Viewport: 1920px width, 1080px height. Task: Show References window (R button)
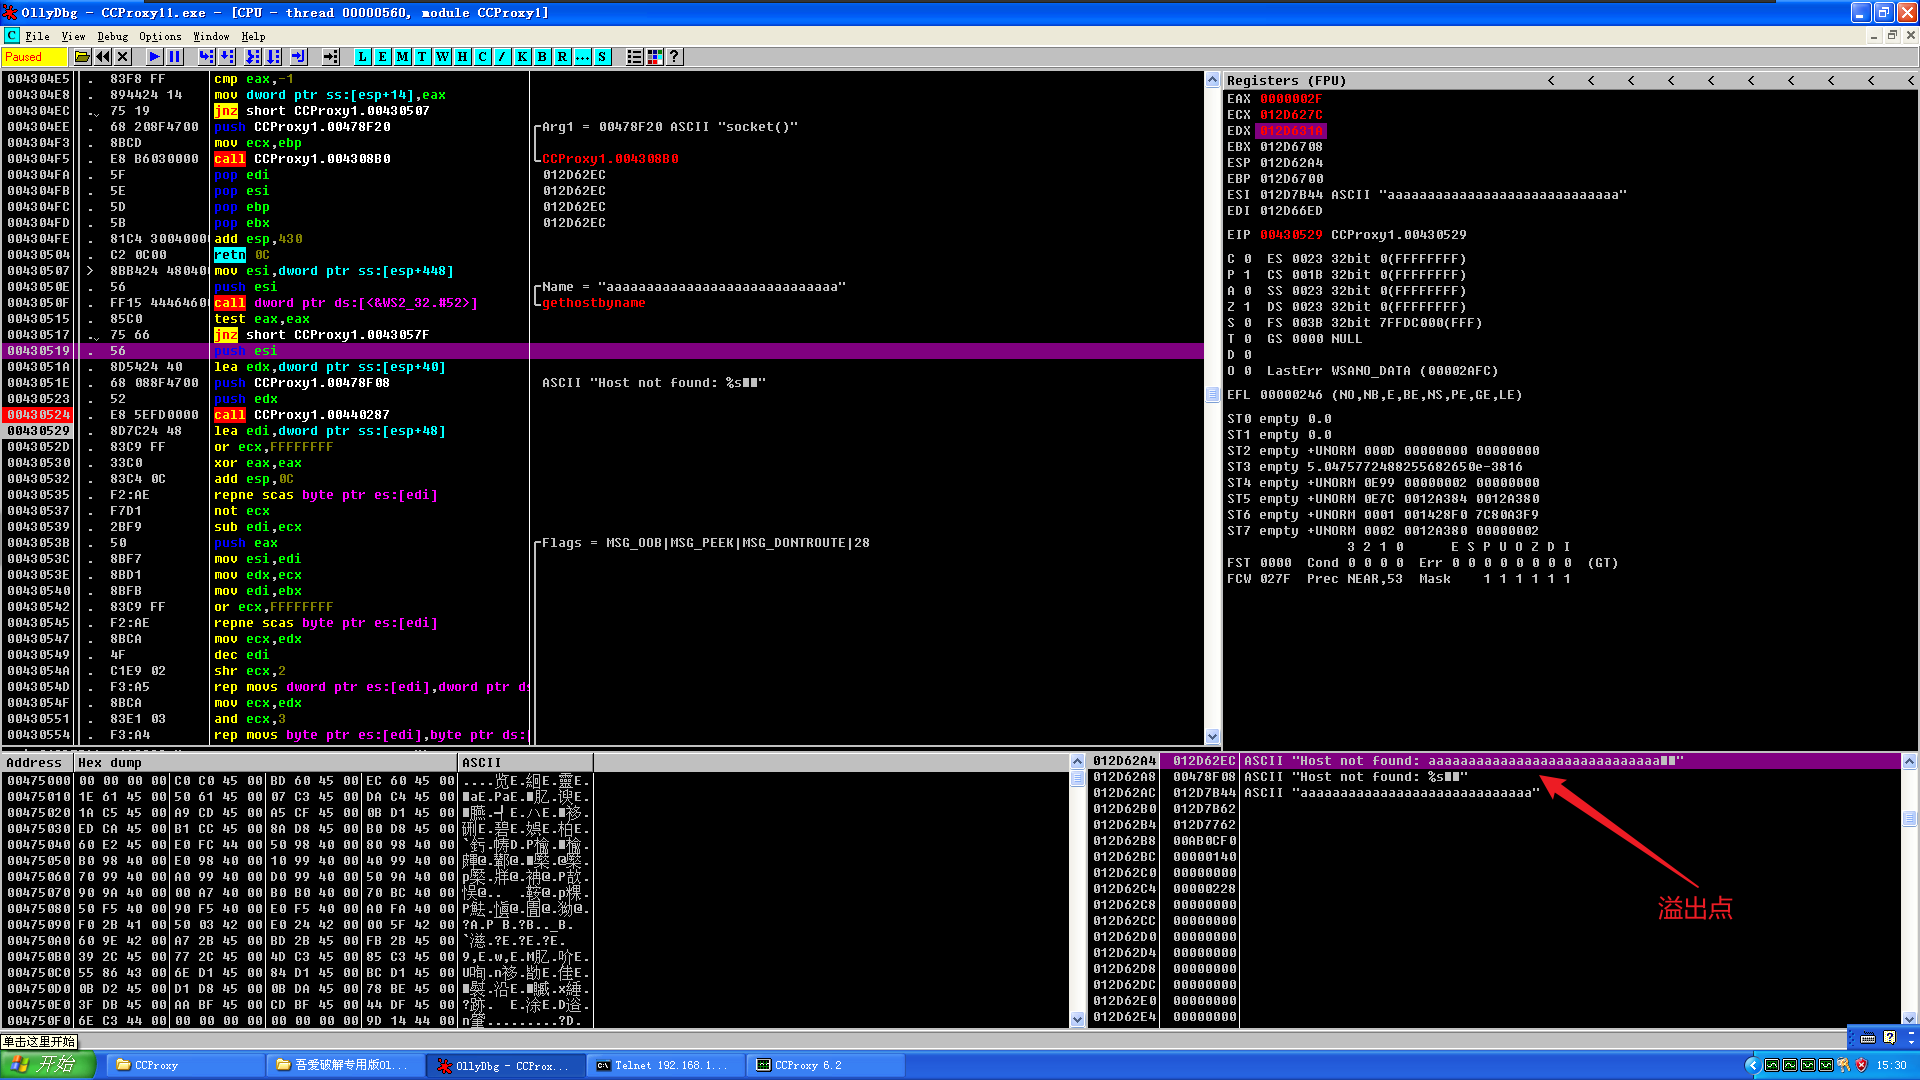562,57
